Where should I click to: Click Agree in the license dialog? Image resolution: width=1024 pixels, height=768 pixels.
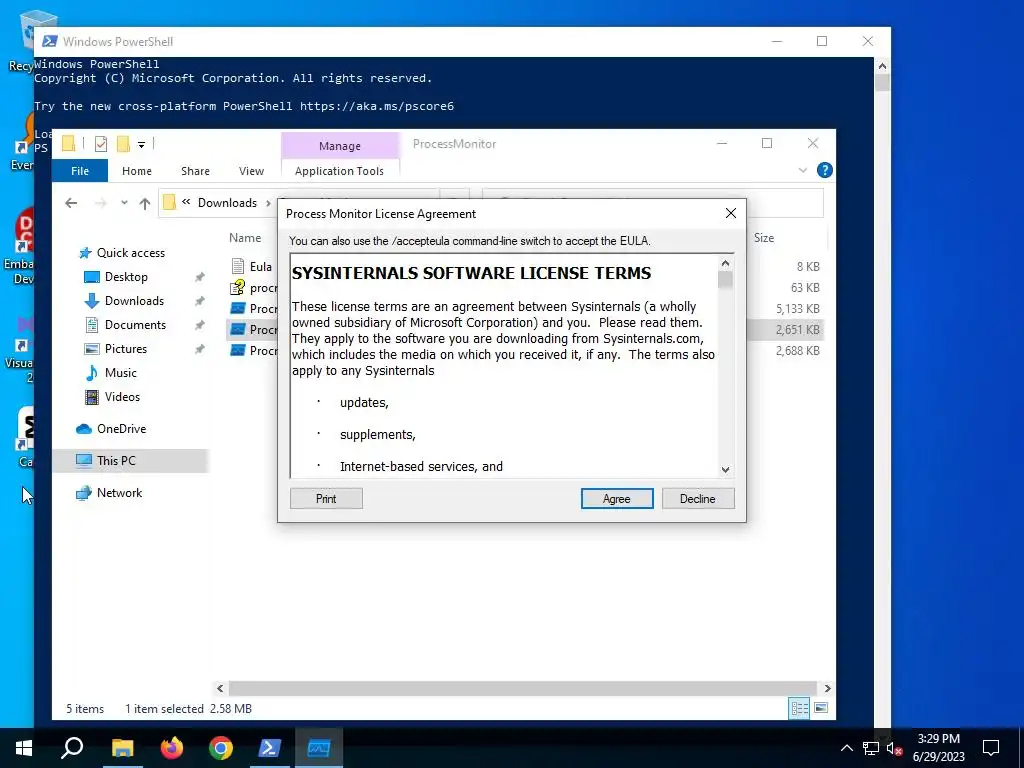point(616,498)
